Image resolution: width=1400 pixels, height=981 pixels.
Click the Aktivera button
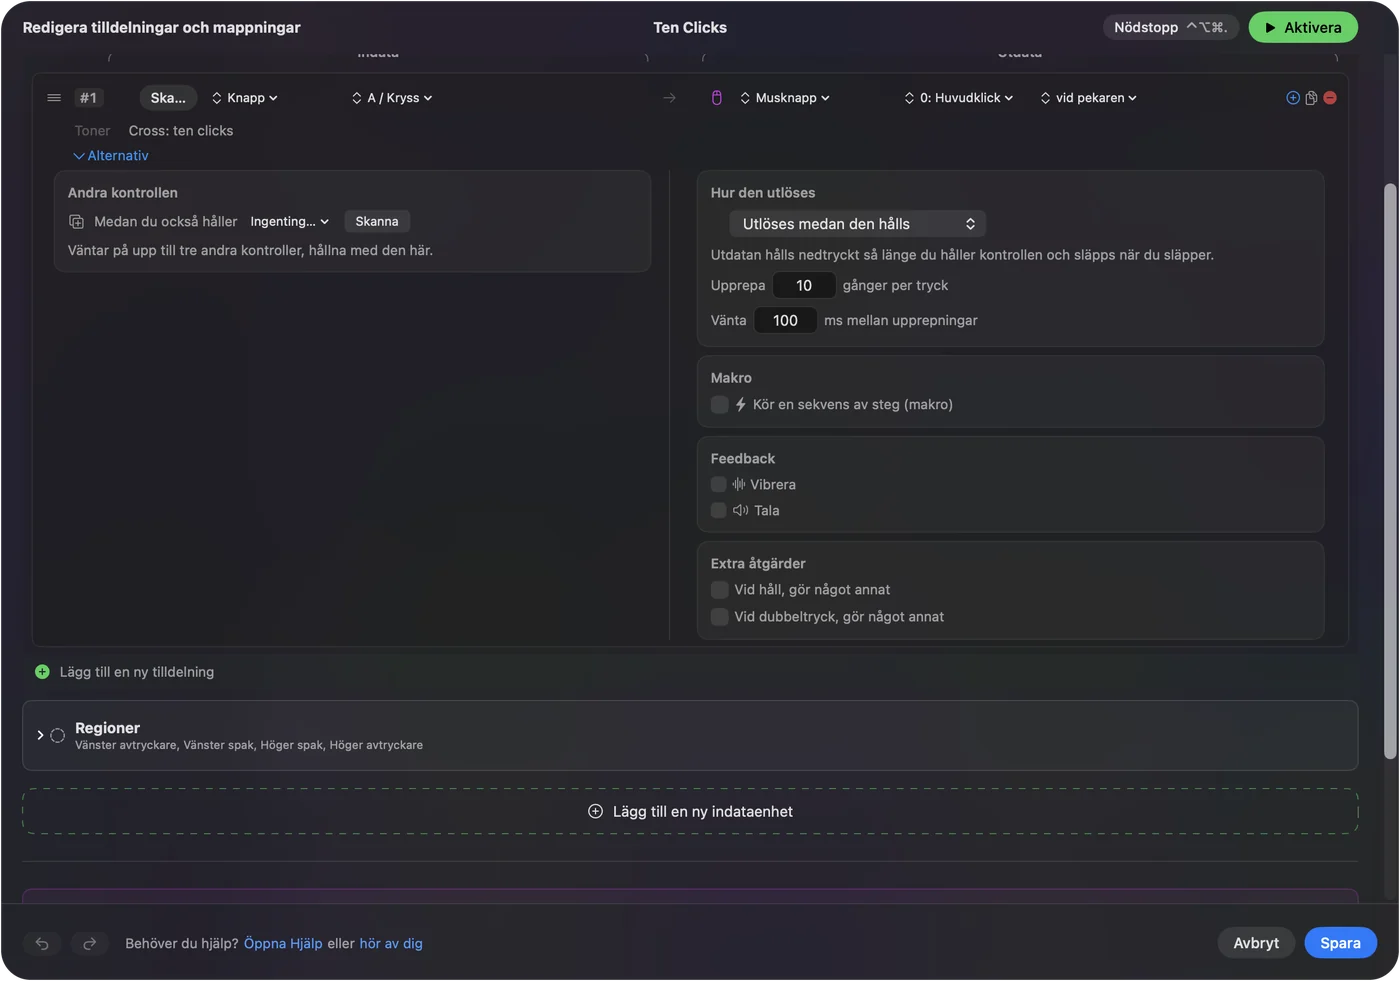1303,28
